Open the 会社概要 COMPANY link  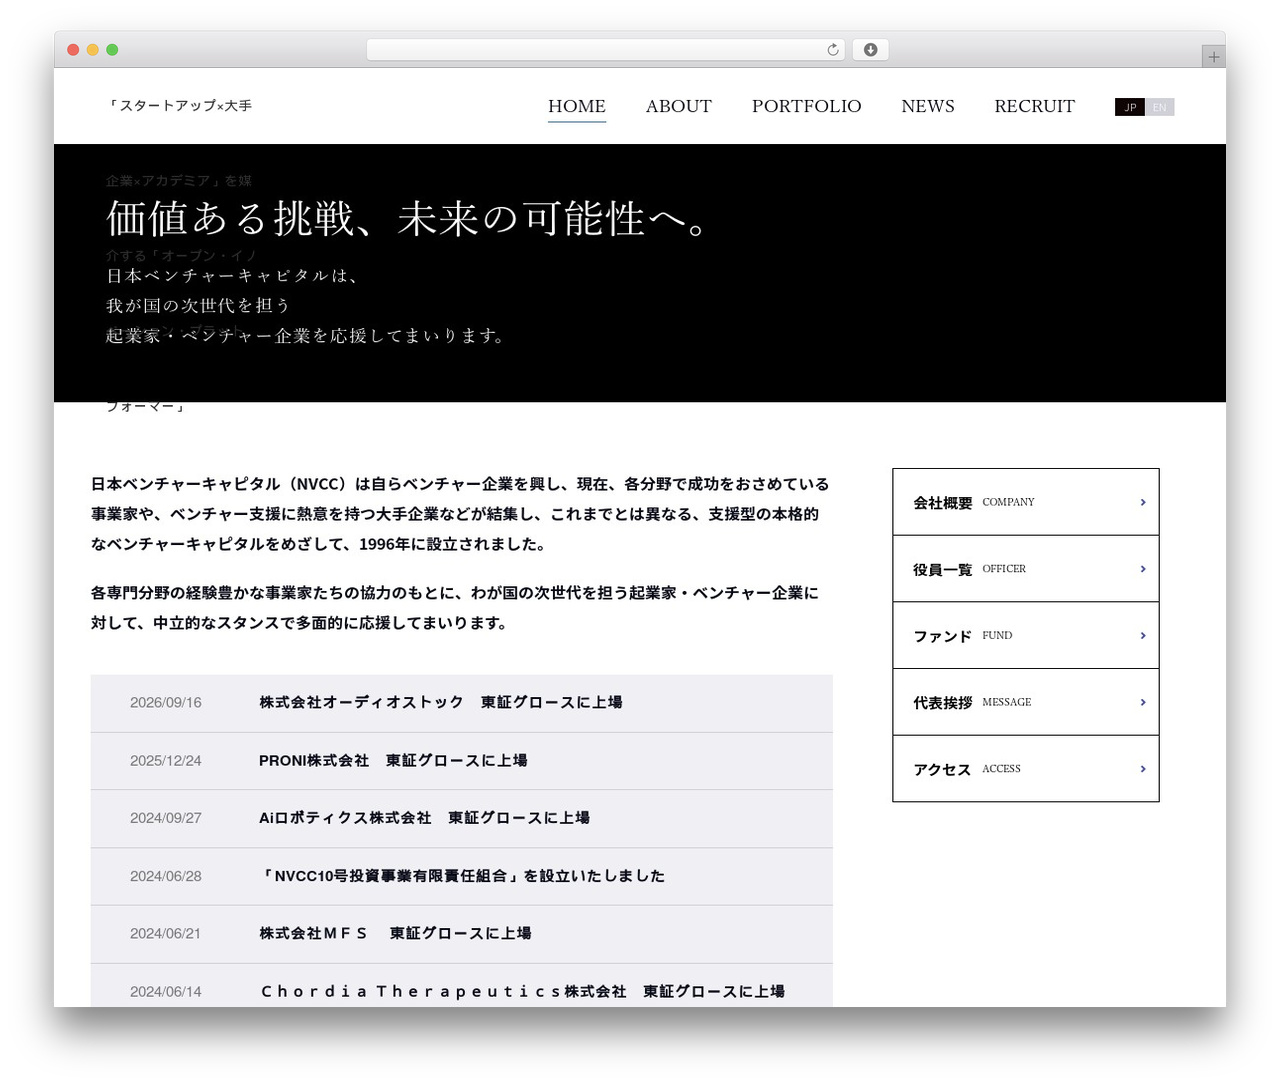1026,502
